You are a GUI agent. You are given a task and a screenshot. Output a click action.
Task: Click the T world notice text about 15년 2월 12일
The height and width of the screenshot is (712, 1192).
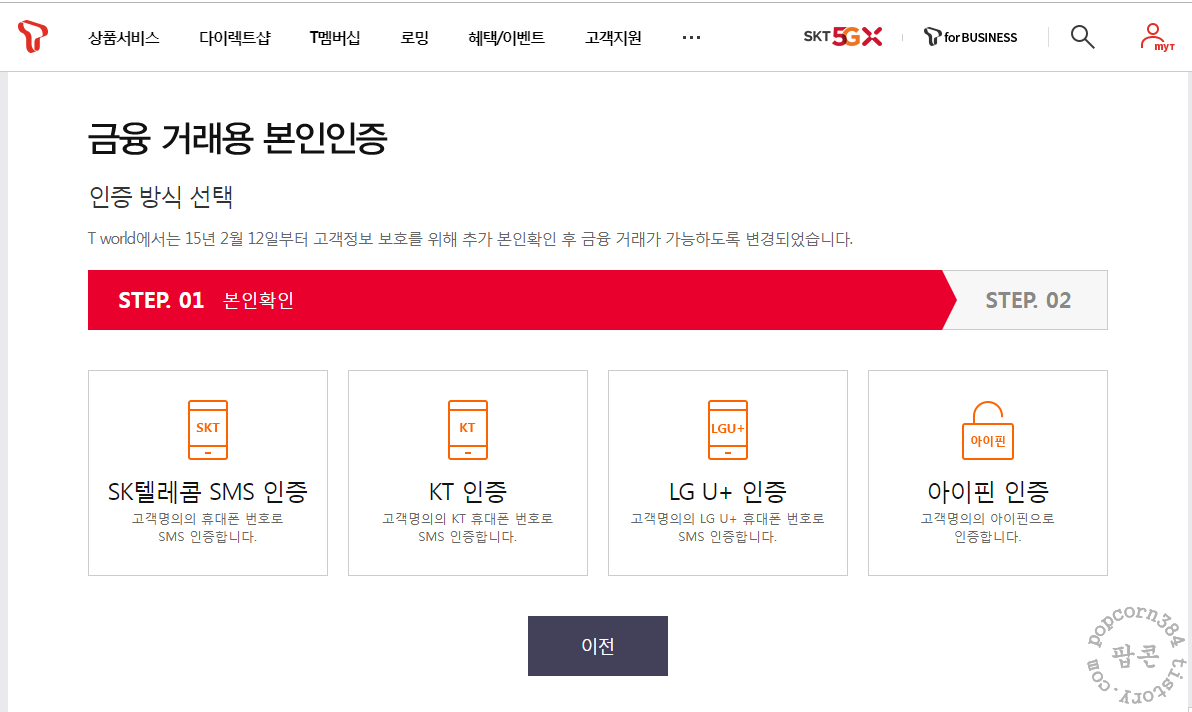470,239
